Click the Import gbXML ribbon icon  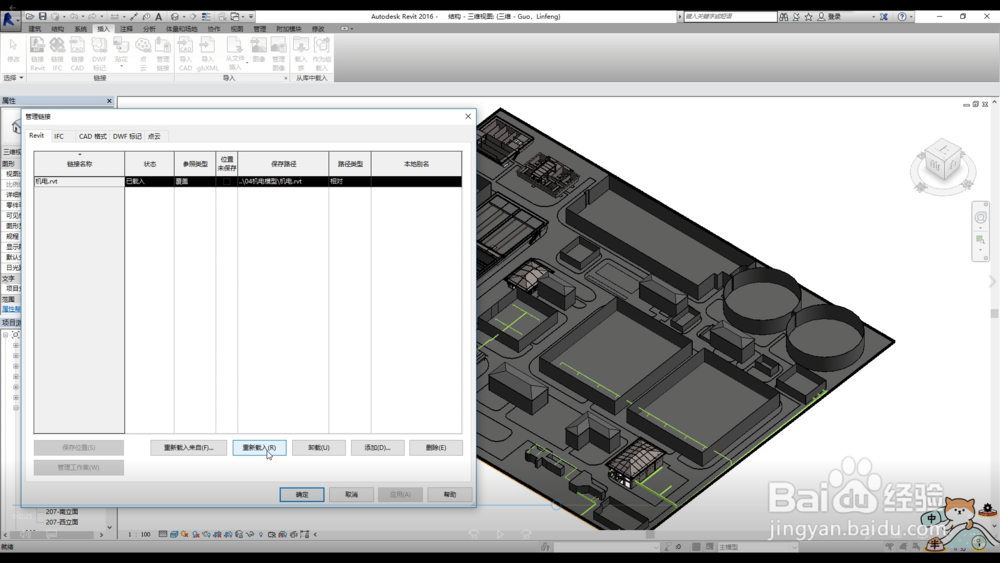pos(207,54)
